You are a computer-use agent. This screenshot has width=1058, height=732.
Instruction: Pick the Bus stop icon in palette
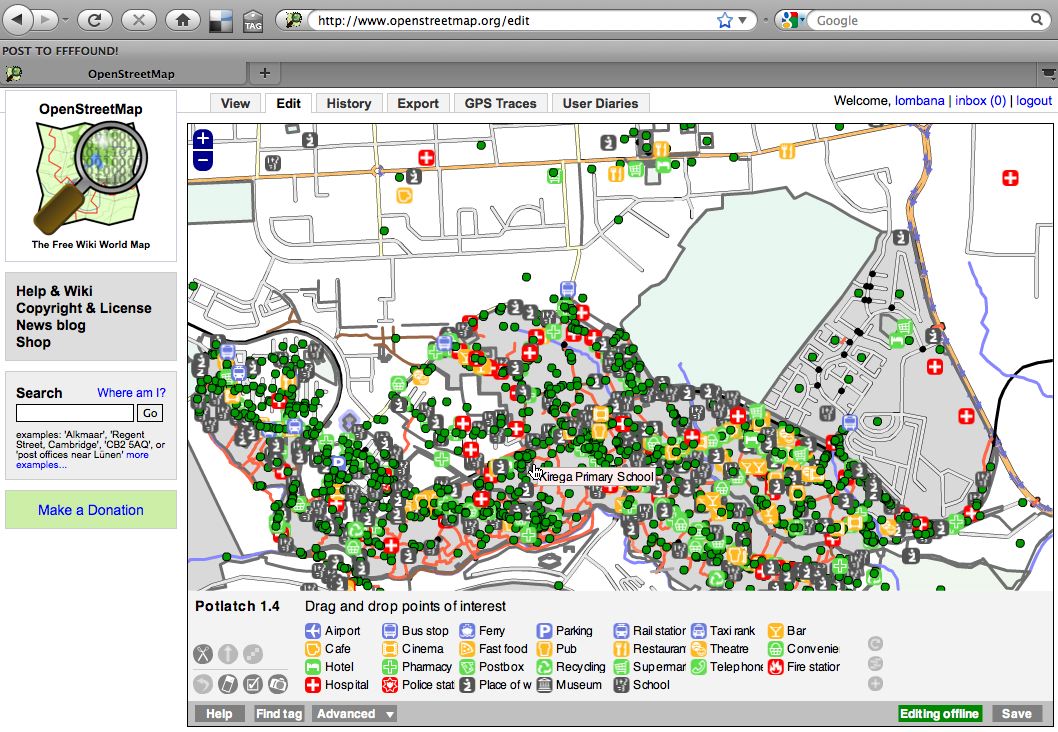click(389, 631)
